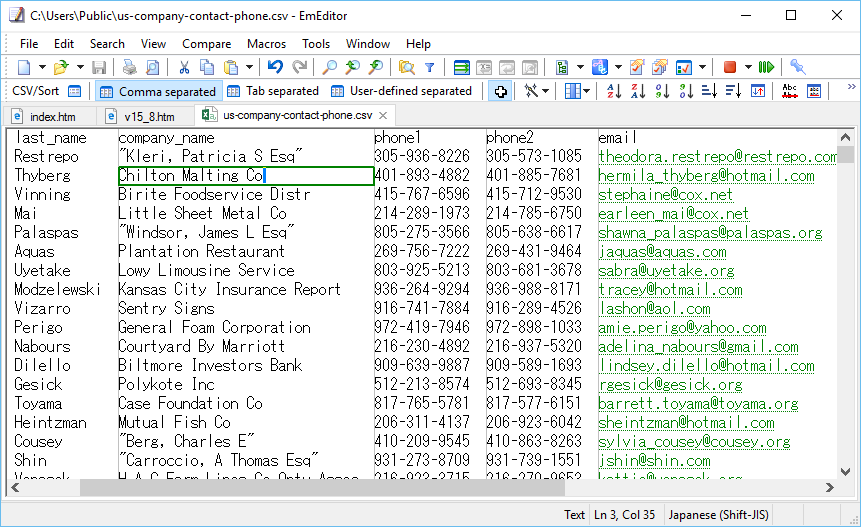Click the Save disk icon
Screen dimensions: 861x527
pos(99,68)
